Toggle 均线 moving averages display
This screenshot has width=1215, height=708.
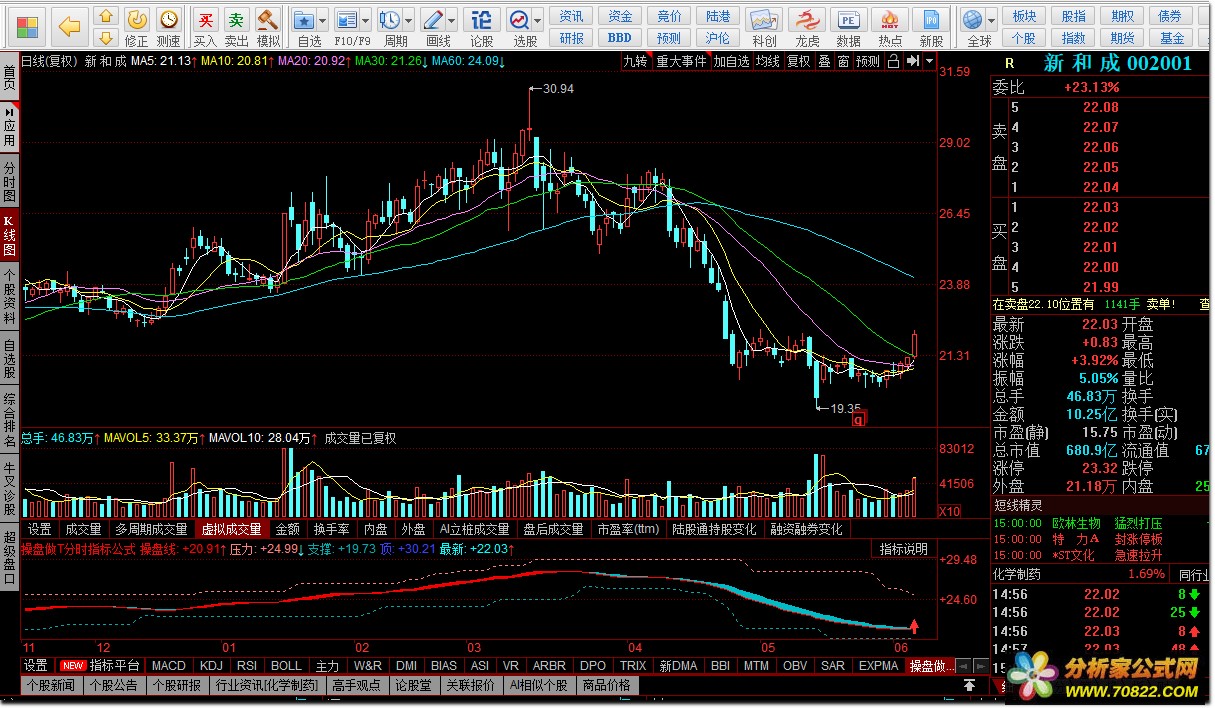click(768, 61)
